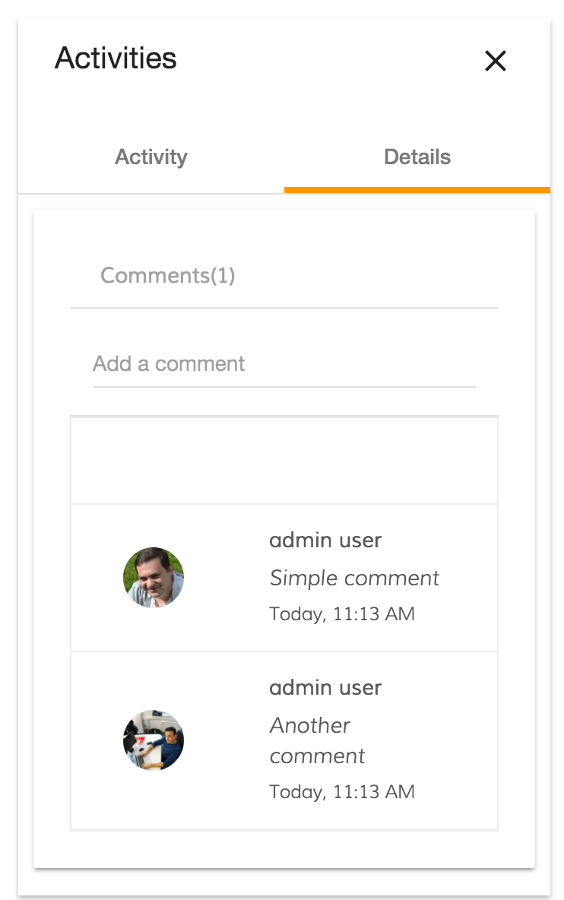Open avatar beside Another comment
The image size is (564, 900).
(153, 740)
